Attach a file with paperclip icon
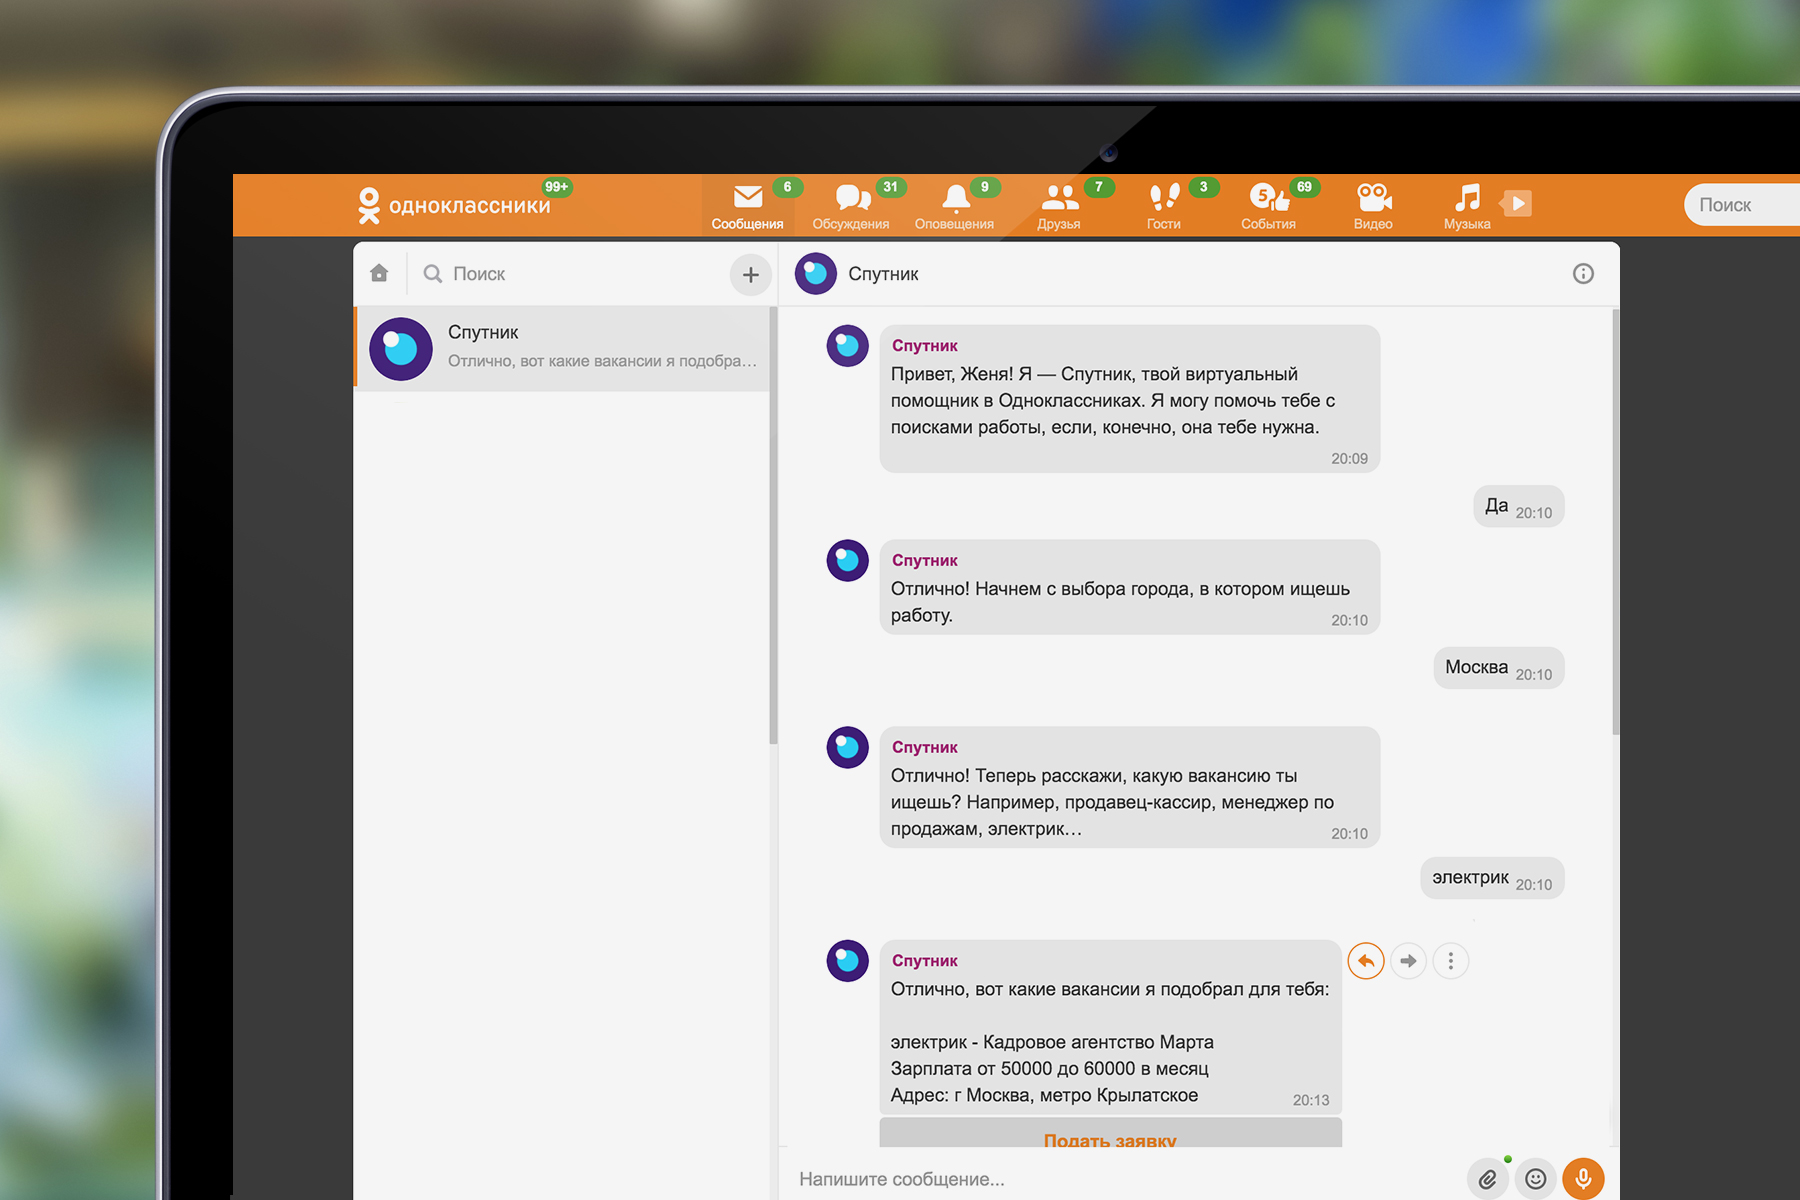Image resolution: width=1800 pixels, height=1200 pixels. coord(1488,1179)
